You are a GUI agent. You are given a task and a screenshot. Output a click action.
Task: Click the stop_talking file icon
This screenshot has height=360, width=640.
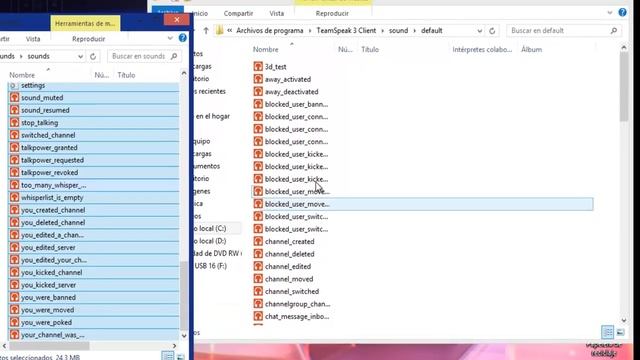tap(14, 122)
